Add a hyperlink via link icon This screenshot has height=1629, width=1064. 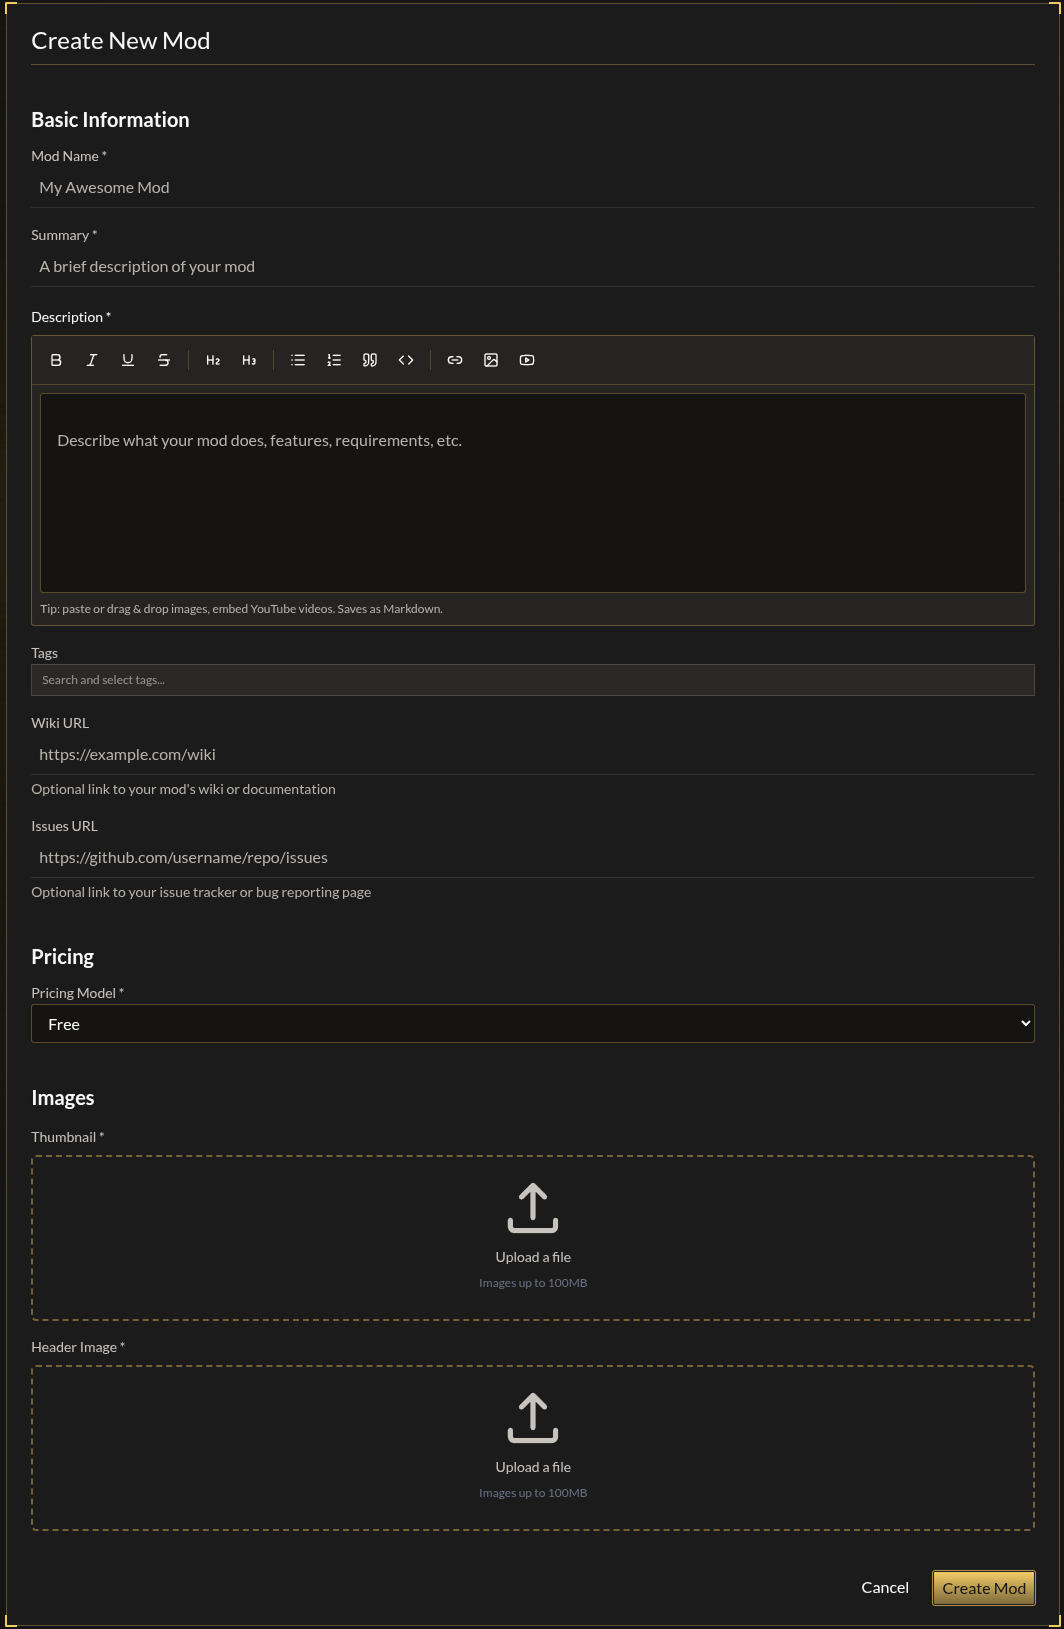click(455, 360)
